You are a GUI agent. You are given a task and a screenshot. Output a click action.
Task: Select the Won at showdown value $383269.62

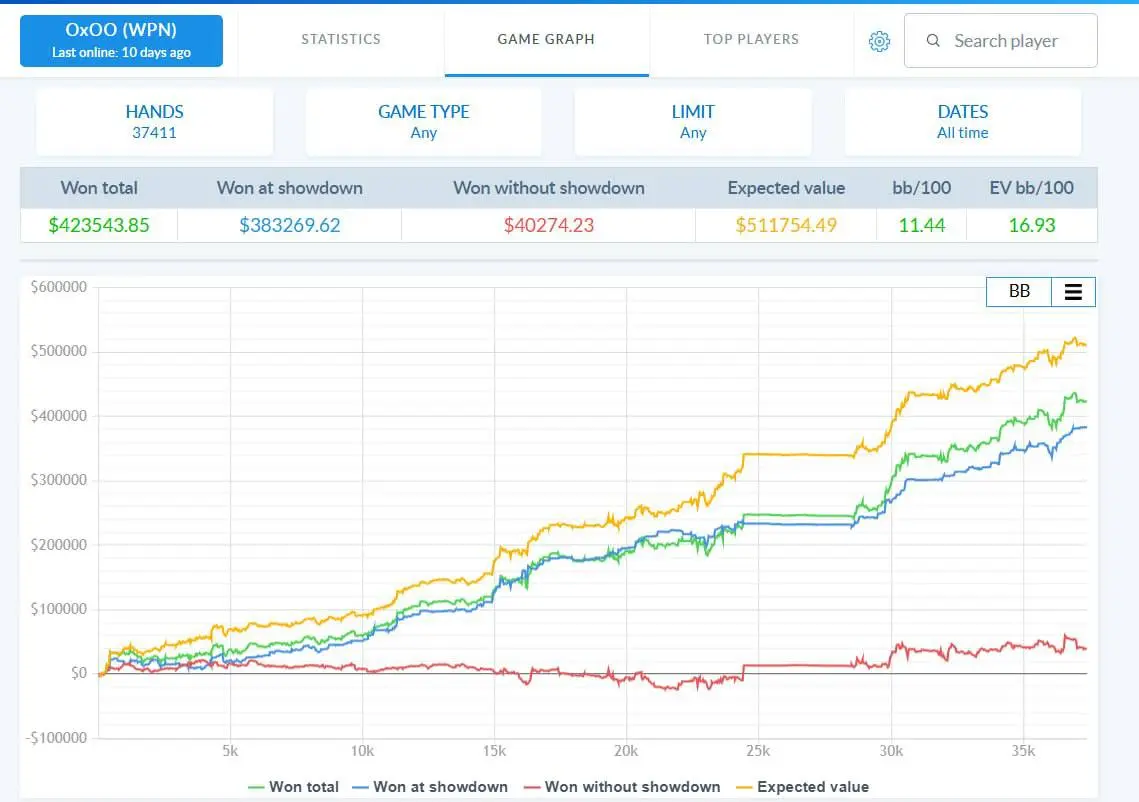(290, 225)
